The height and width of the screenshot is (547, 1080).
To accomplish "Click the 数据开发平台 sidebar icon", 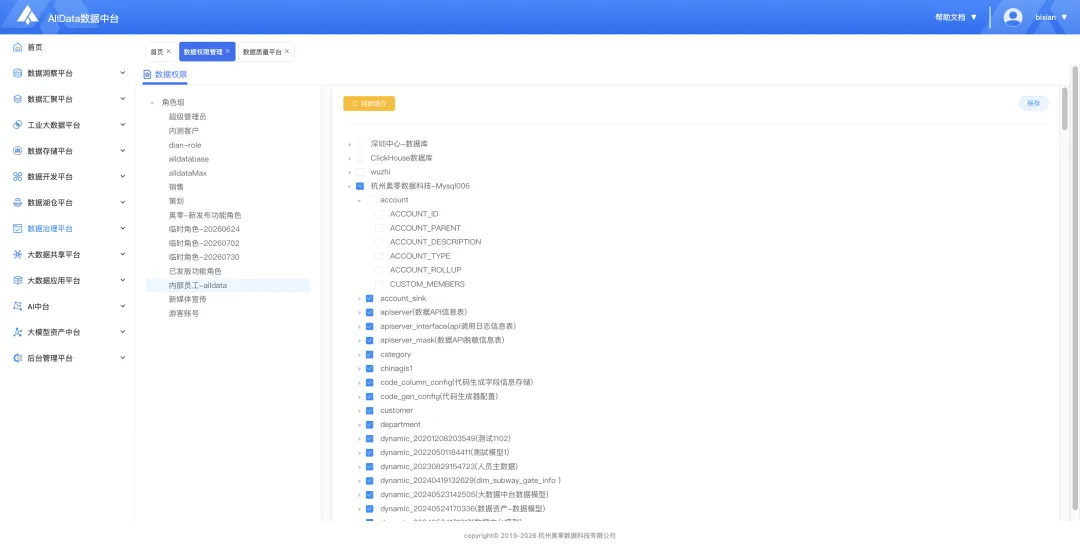I will (x=18, y=176).
